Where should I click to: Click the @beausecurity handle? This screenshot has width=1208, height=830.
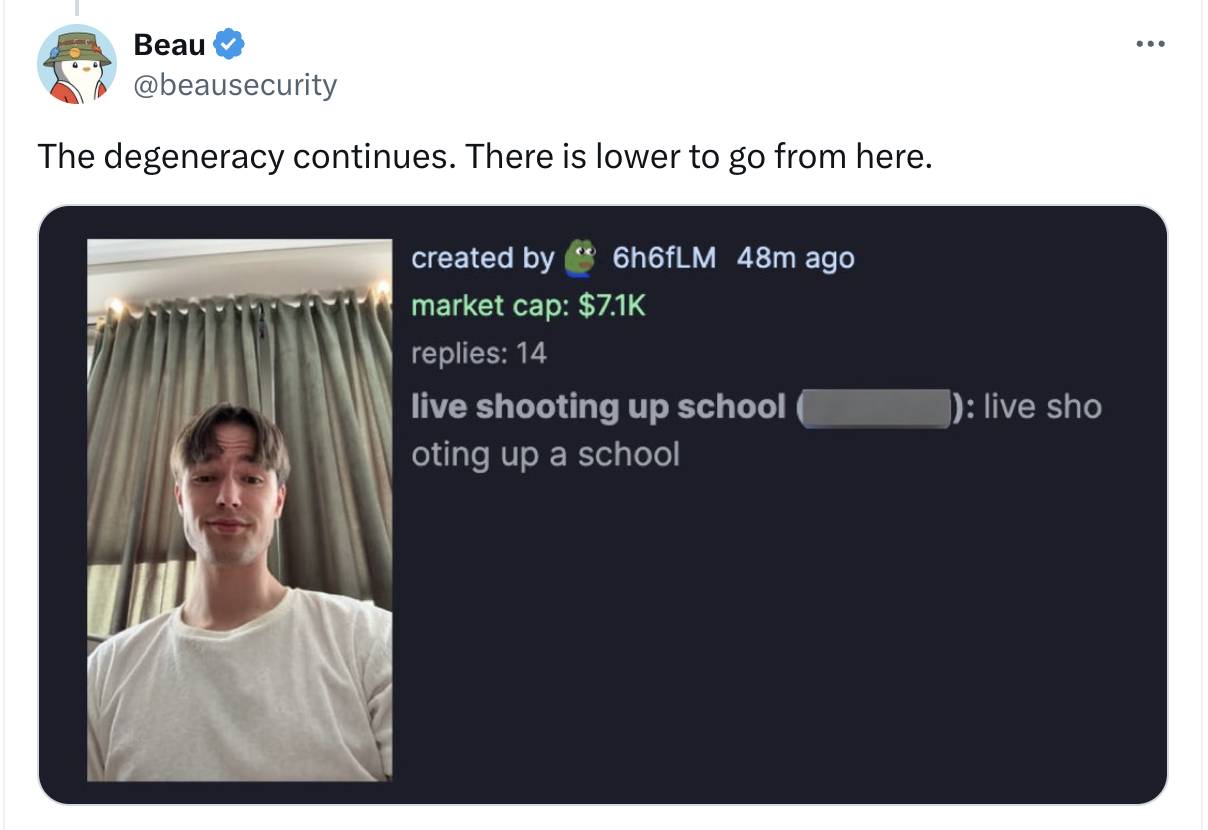click(x=235, y=85)
